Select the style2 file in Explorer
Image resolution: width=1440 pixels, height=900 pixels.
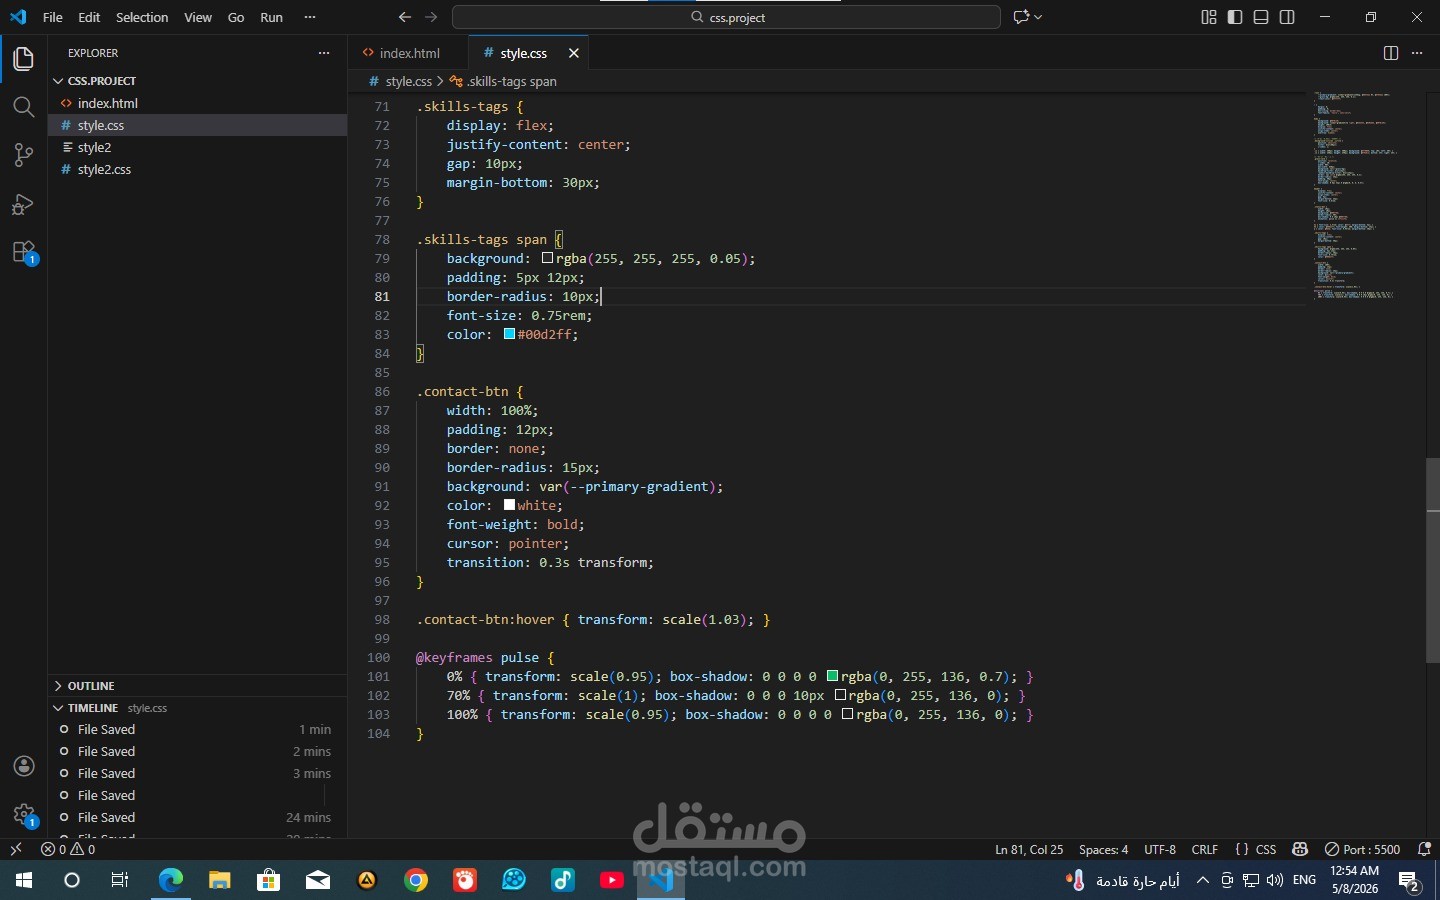198,147
